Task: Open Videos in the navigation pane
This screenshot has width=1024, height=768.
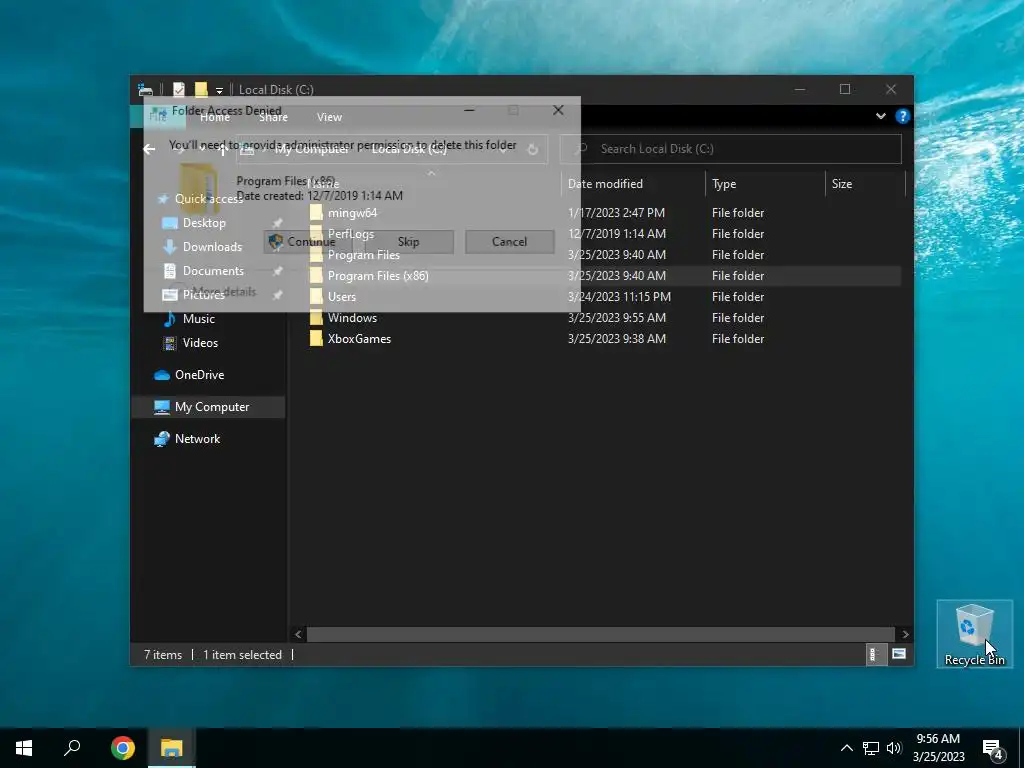Action: click(x=200, y=343)
